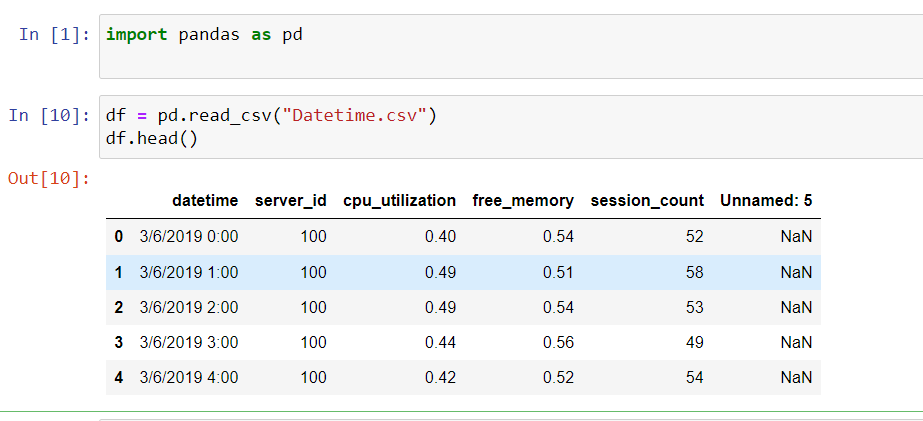Click the datetime column header
The height and width of the screenshot is (421, 923).
point(205,200)
